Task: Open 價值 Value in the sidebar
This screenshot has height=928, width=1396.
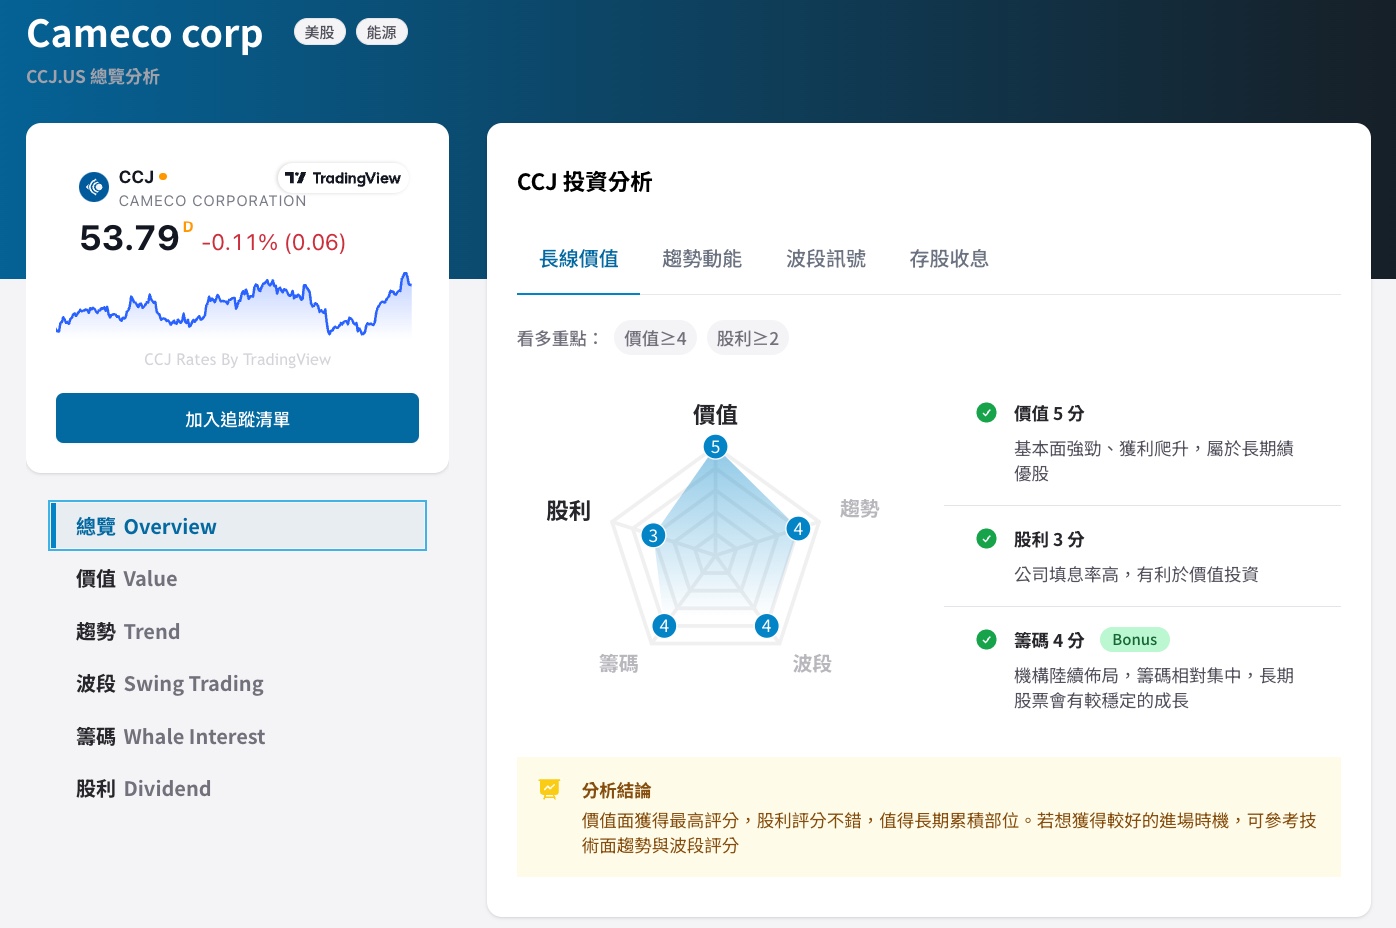Action: point(127,579)
